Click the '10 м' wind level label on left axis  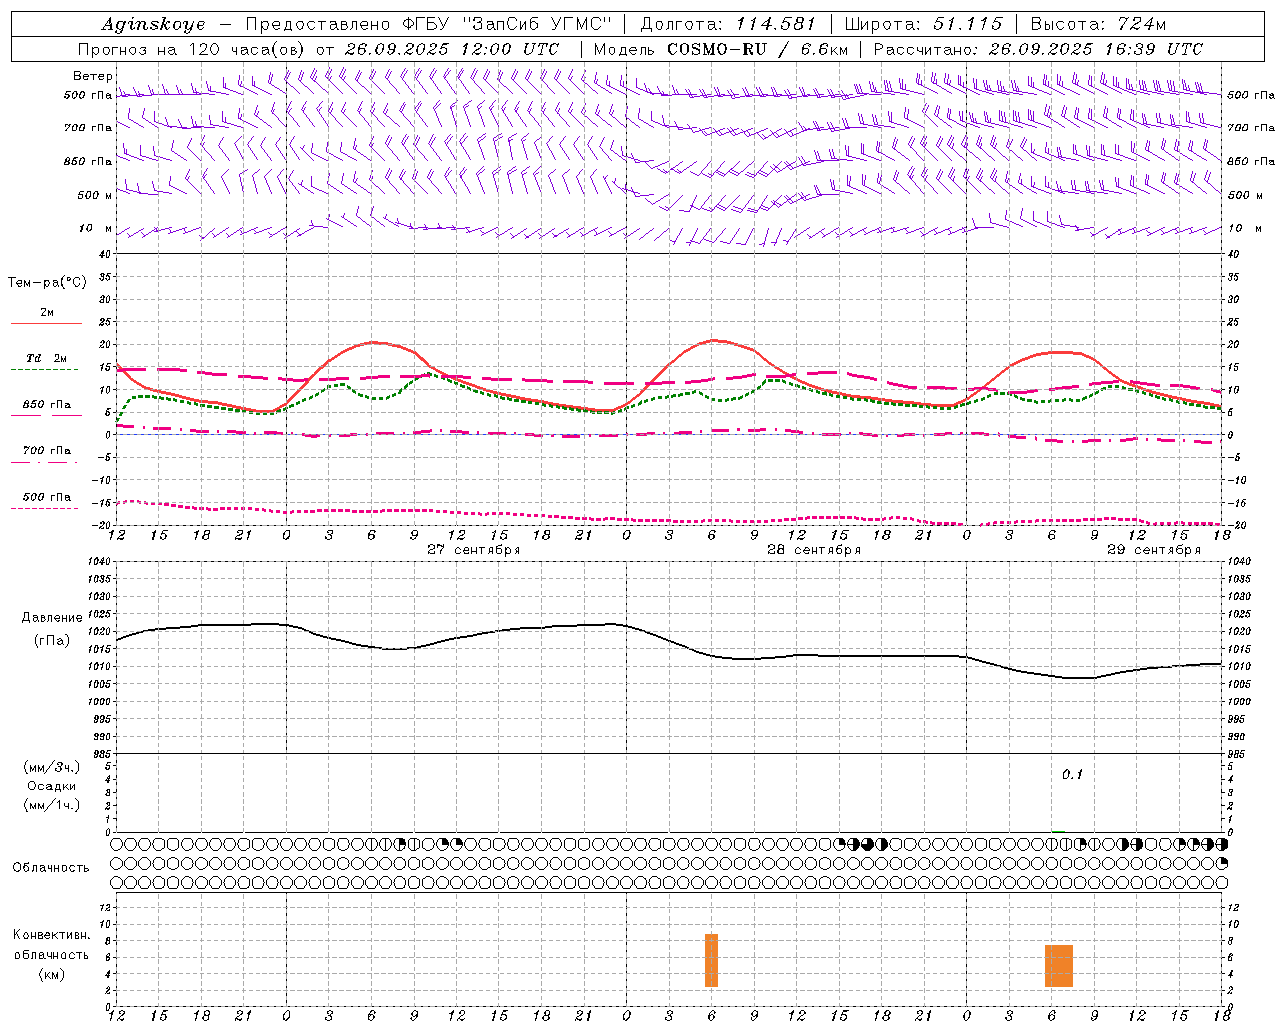96,228
